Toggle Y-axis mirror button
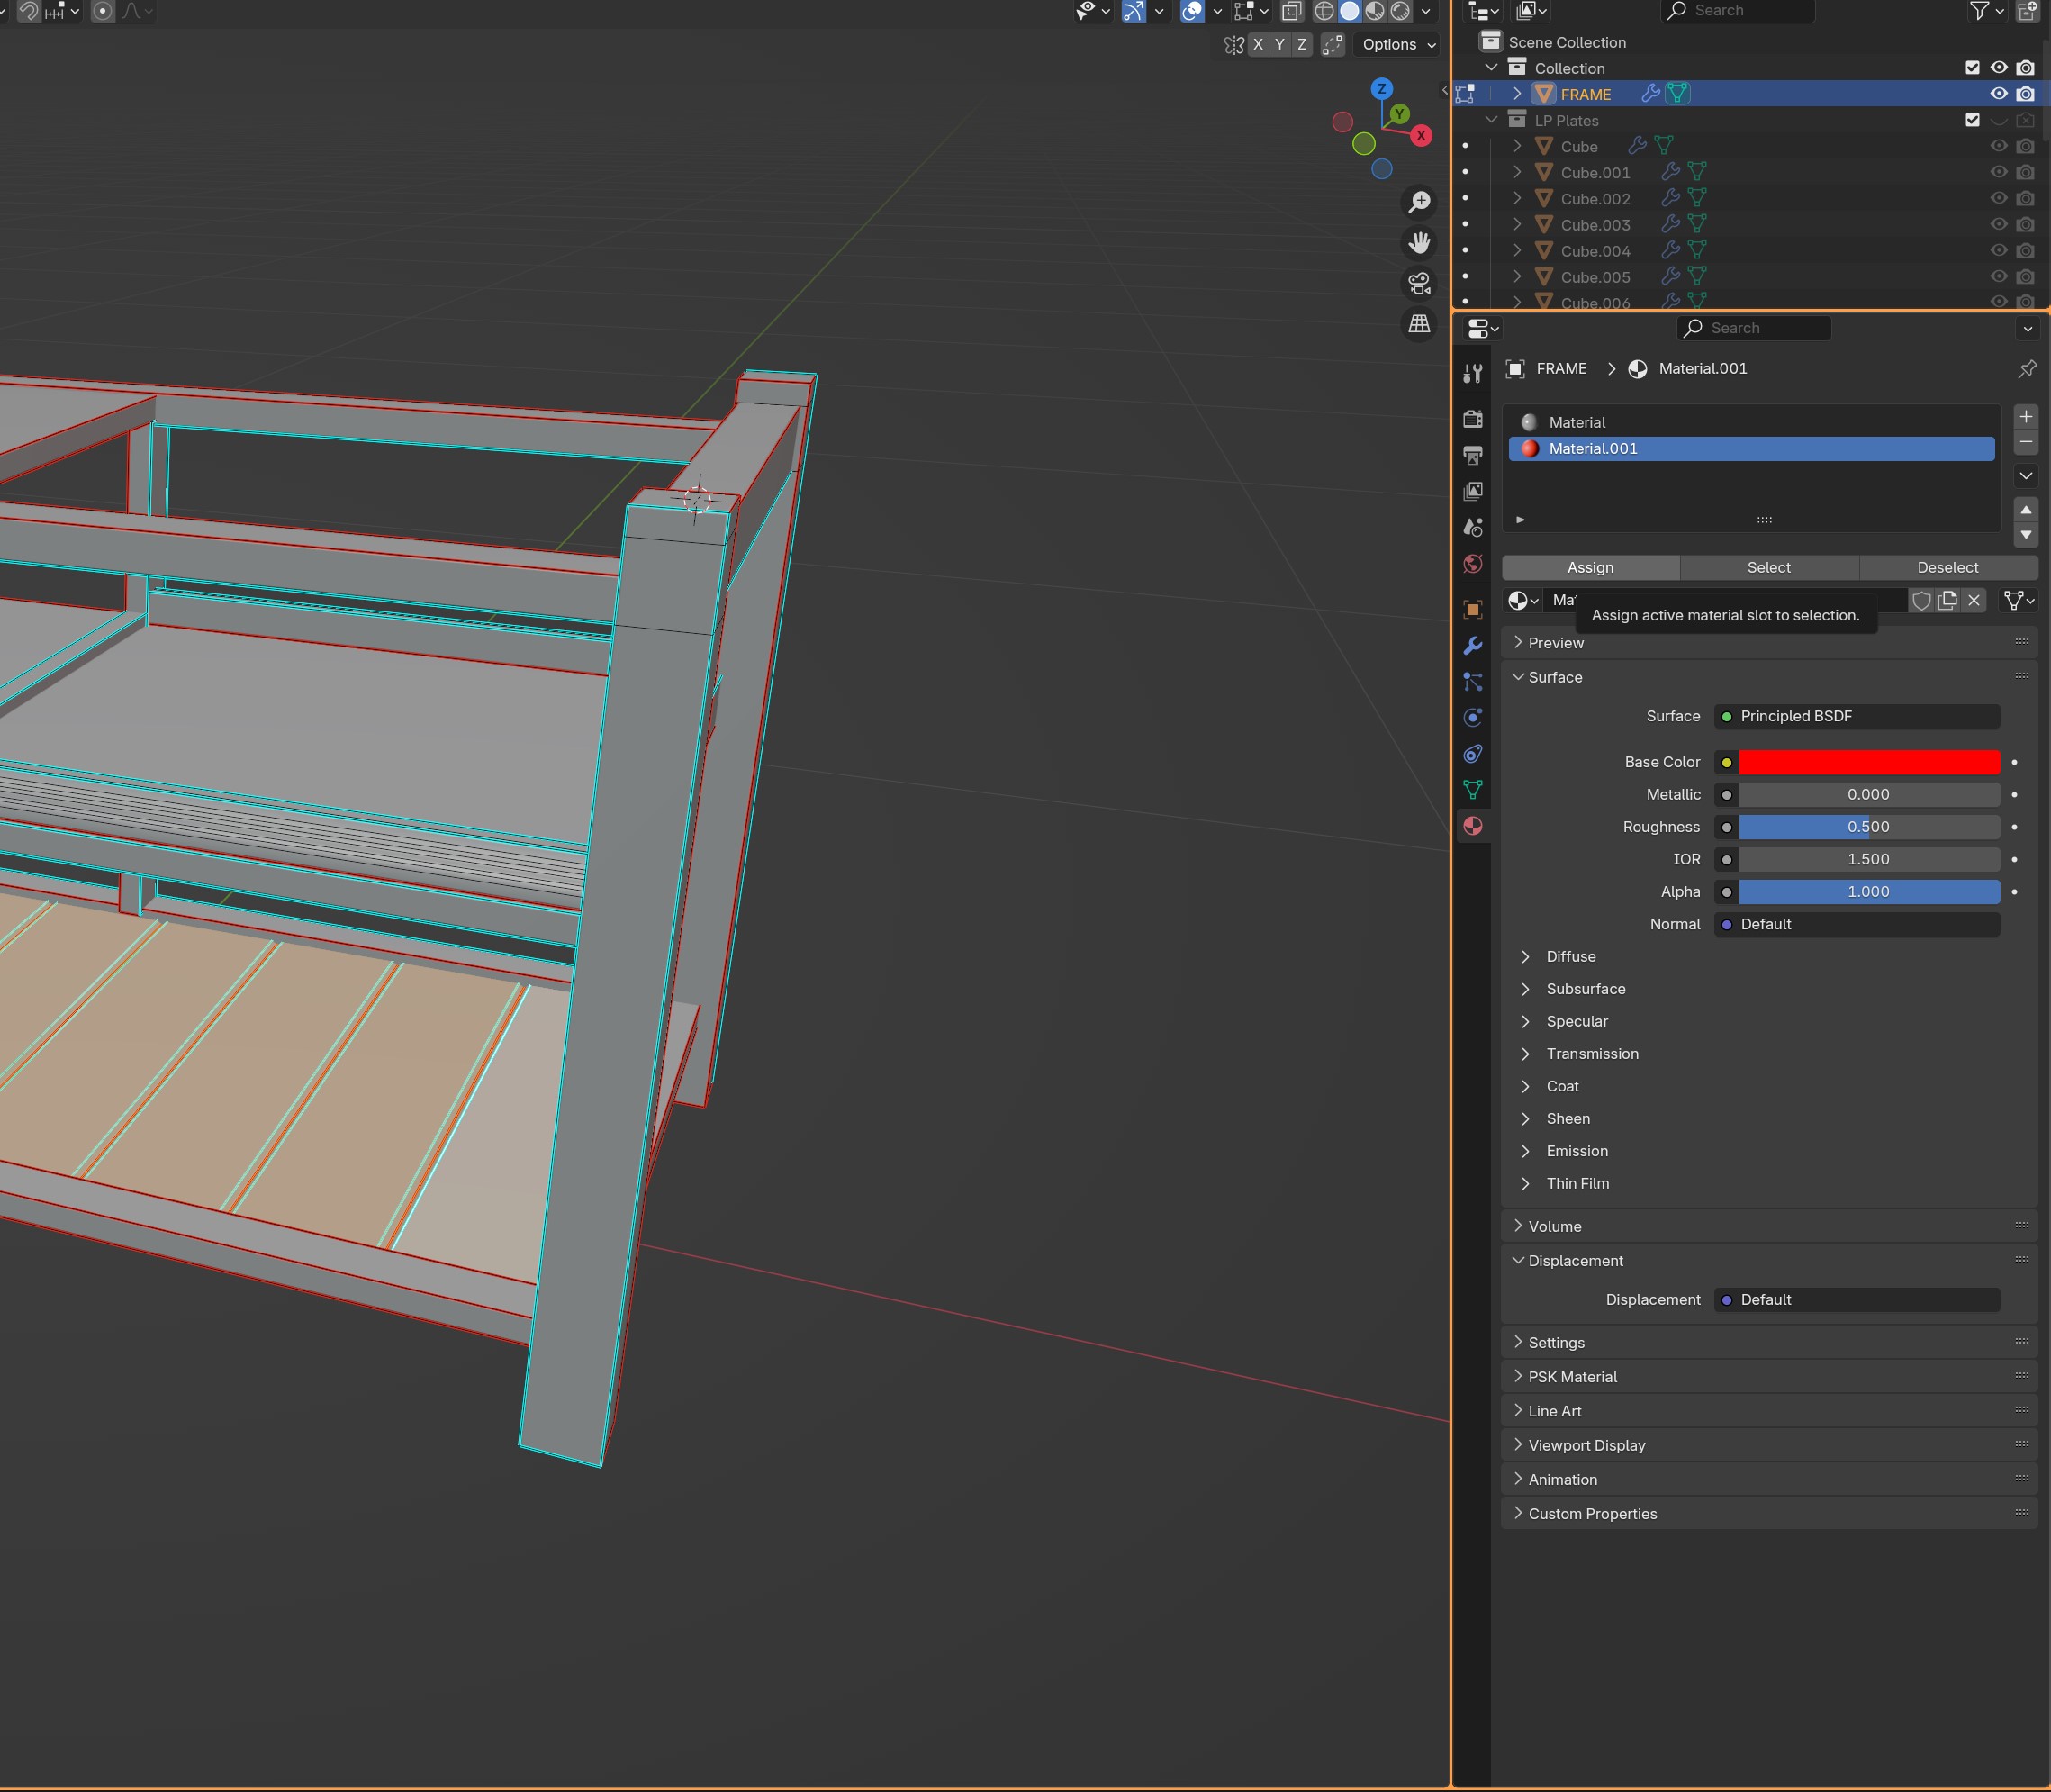The image size is (2051, 1792). [x=1280, y=44]
